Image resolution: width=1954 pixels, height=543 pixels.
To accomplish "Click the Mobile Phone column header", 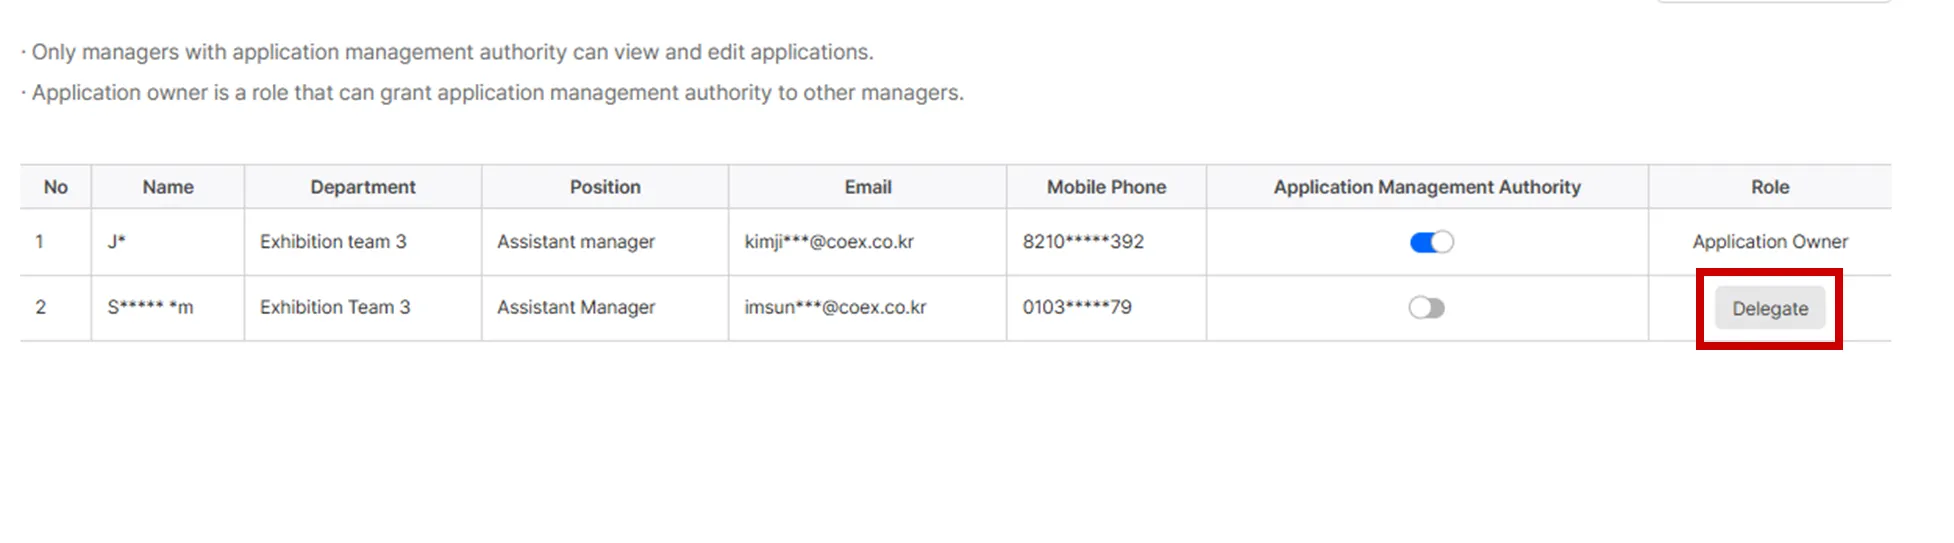I will point(1106,187).
